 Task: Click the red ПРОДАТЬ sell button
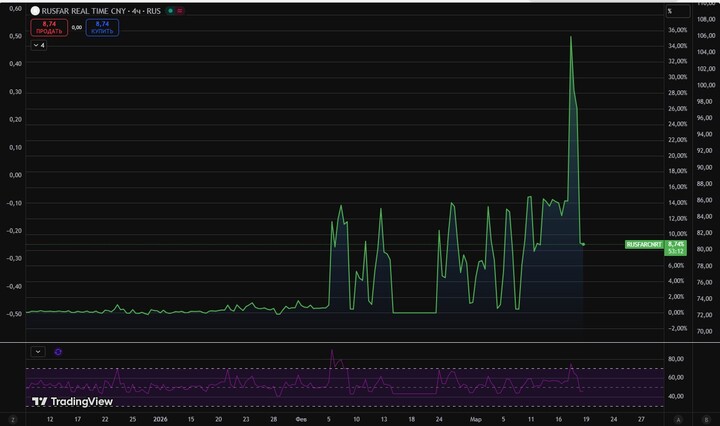pyautogui.click(x=49, y=27)
